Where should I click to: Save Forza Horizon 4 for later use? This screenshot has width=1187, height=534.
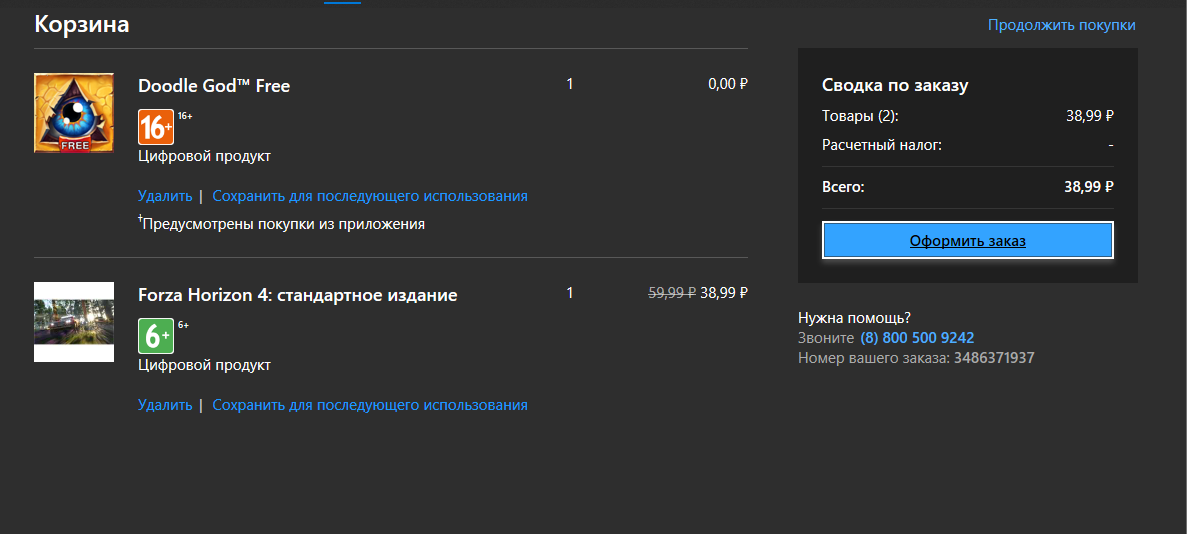tap(370, 404)
